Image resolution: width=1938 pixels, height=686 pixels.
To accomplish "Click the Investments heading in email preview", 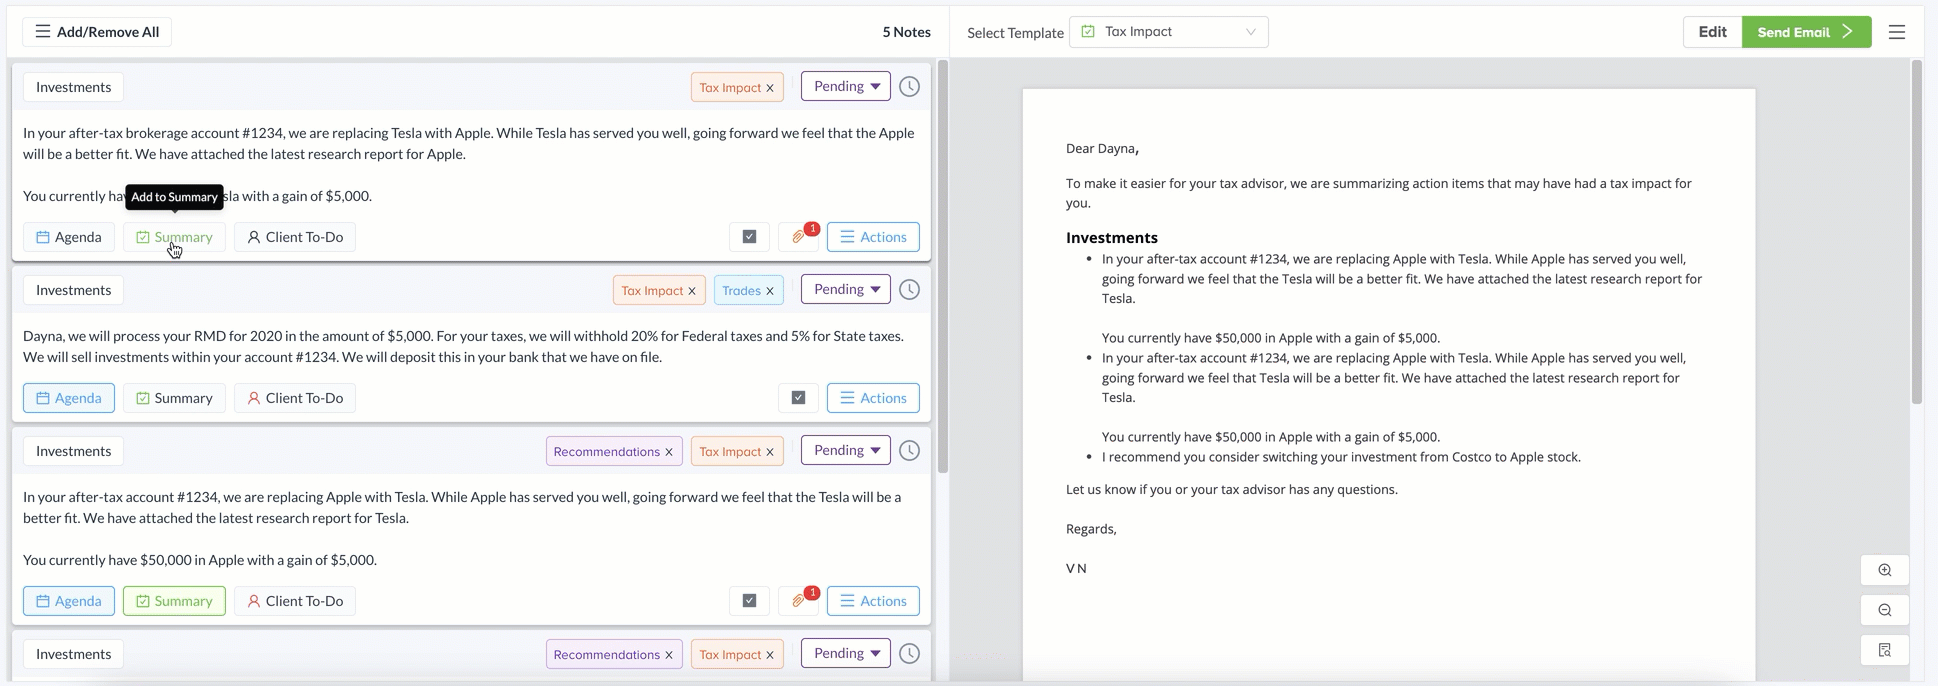I will tap(1111, 238).
